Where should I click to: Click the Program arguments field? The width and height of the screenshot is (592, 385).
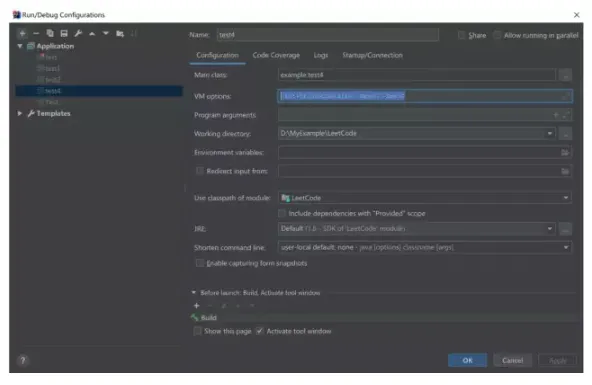(x=425, y=115)
